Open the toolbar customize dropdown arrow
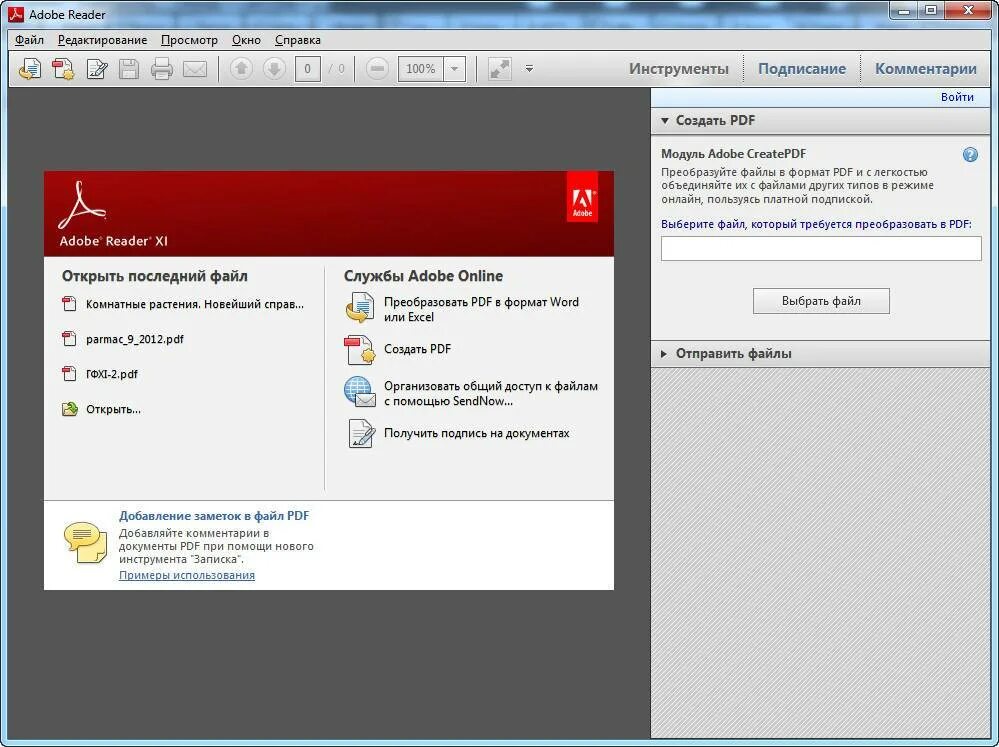 529,68
